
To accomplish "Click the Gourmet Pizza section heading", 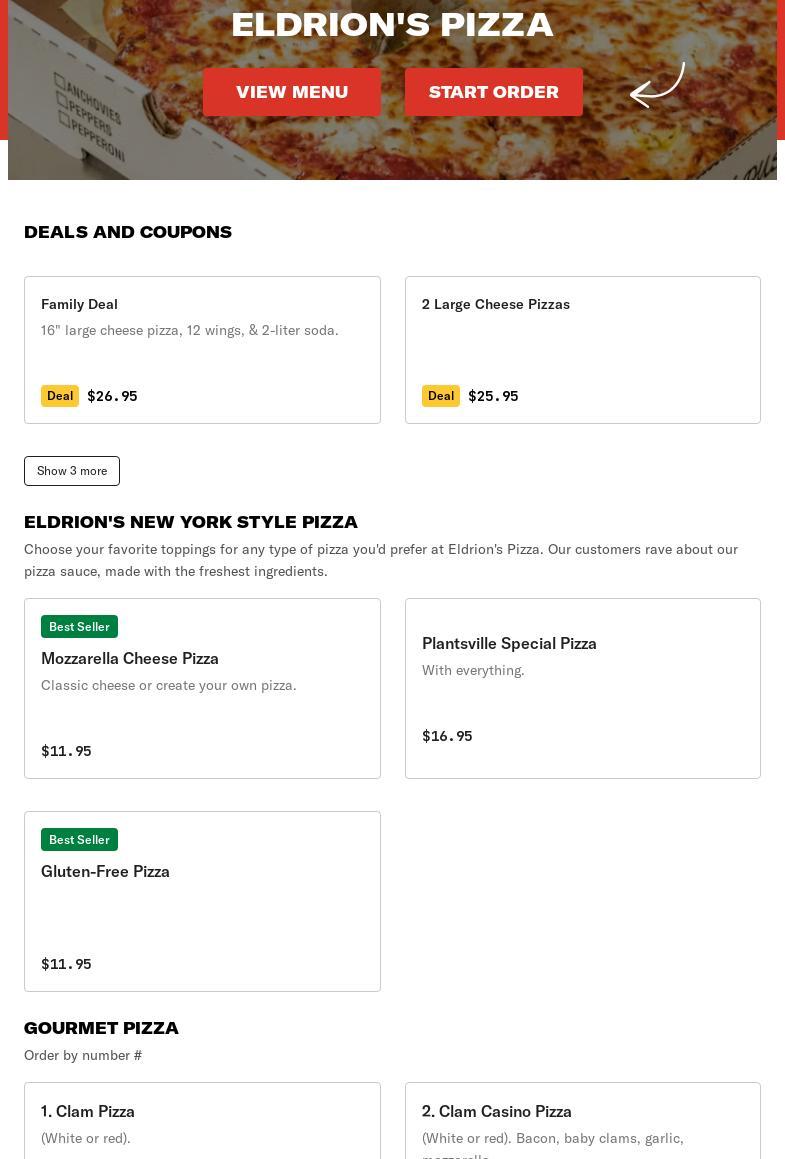I will coord(101,1028).
